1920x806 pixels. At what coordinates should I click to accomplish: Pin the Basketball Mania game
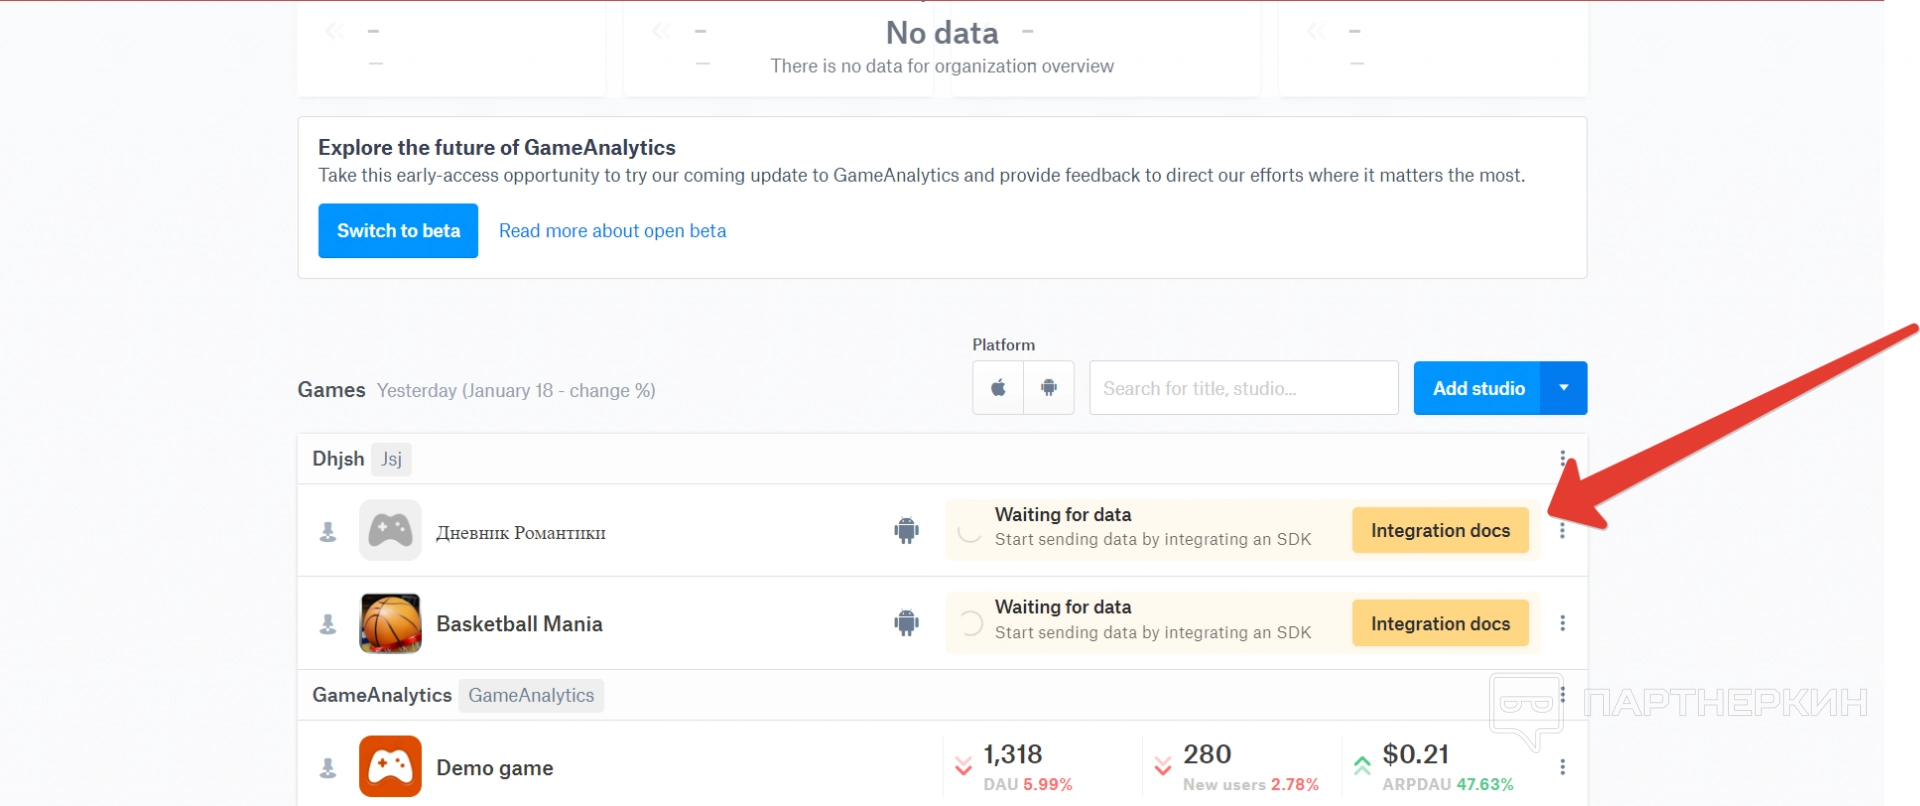[328, 625]
